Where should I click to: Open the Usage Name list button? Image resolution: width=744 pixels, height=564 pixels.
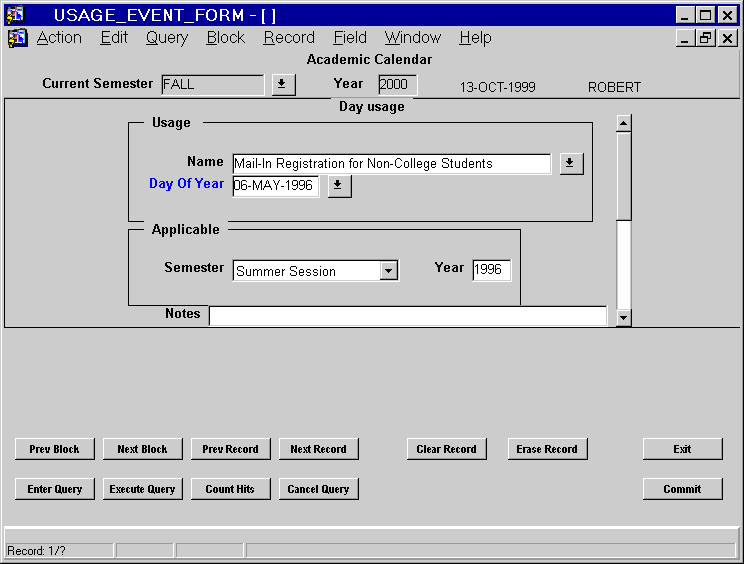(572, 164)
